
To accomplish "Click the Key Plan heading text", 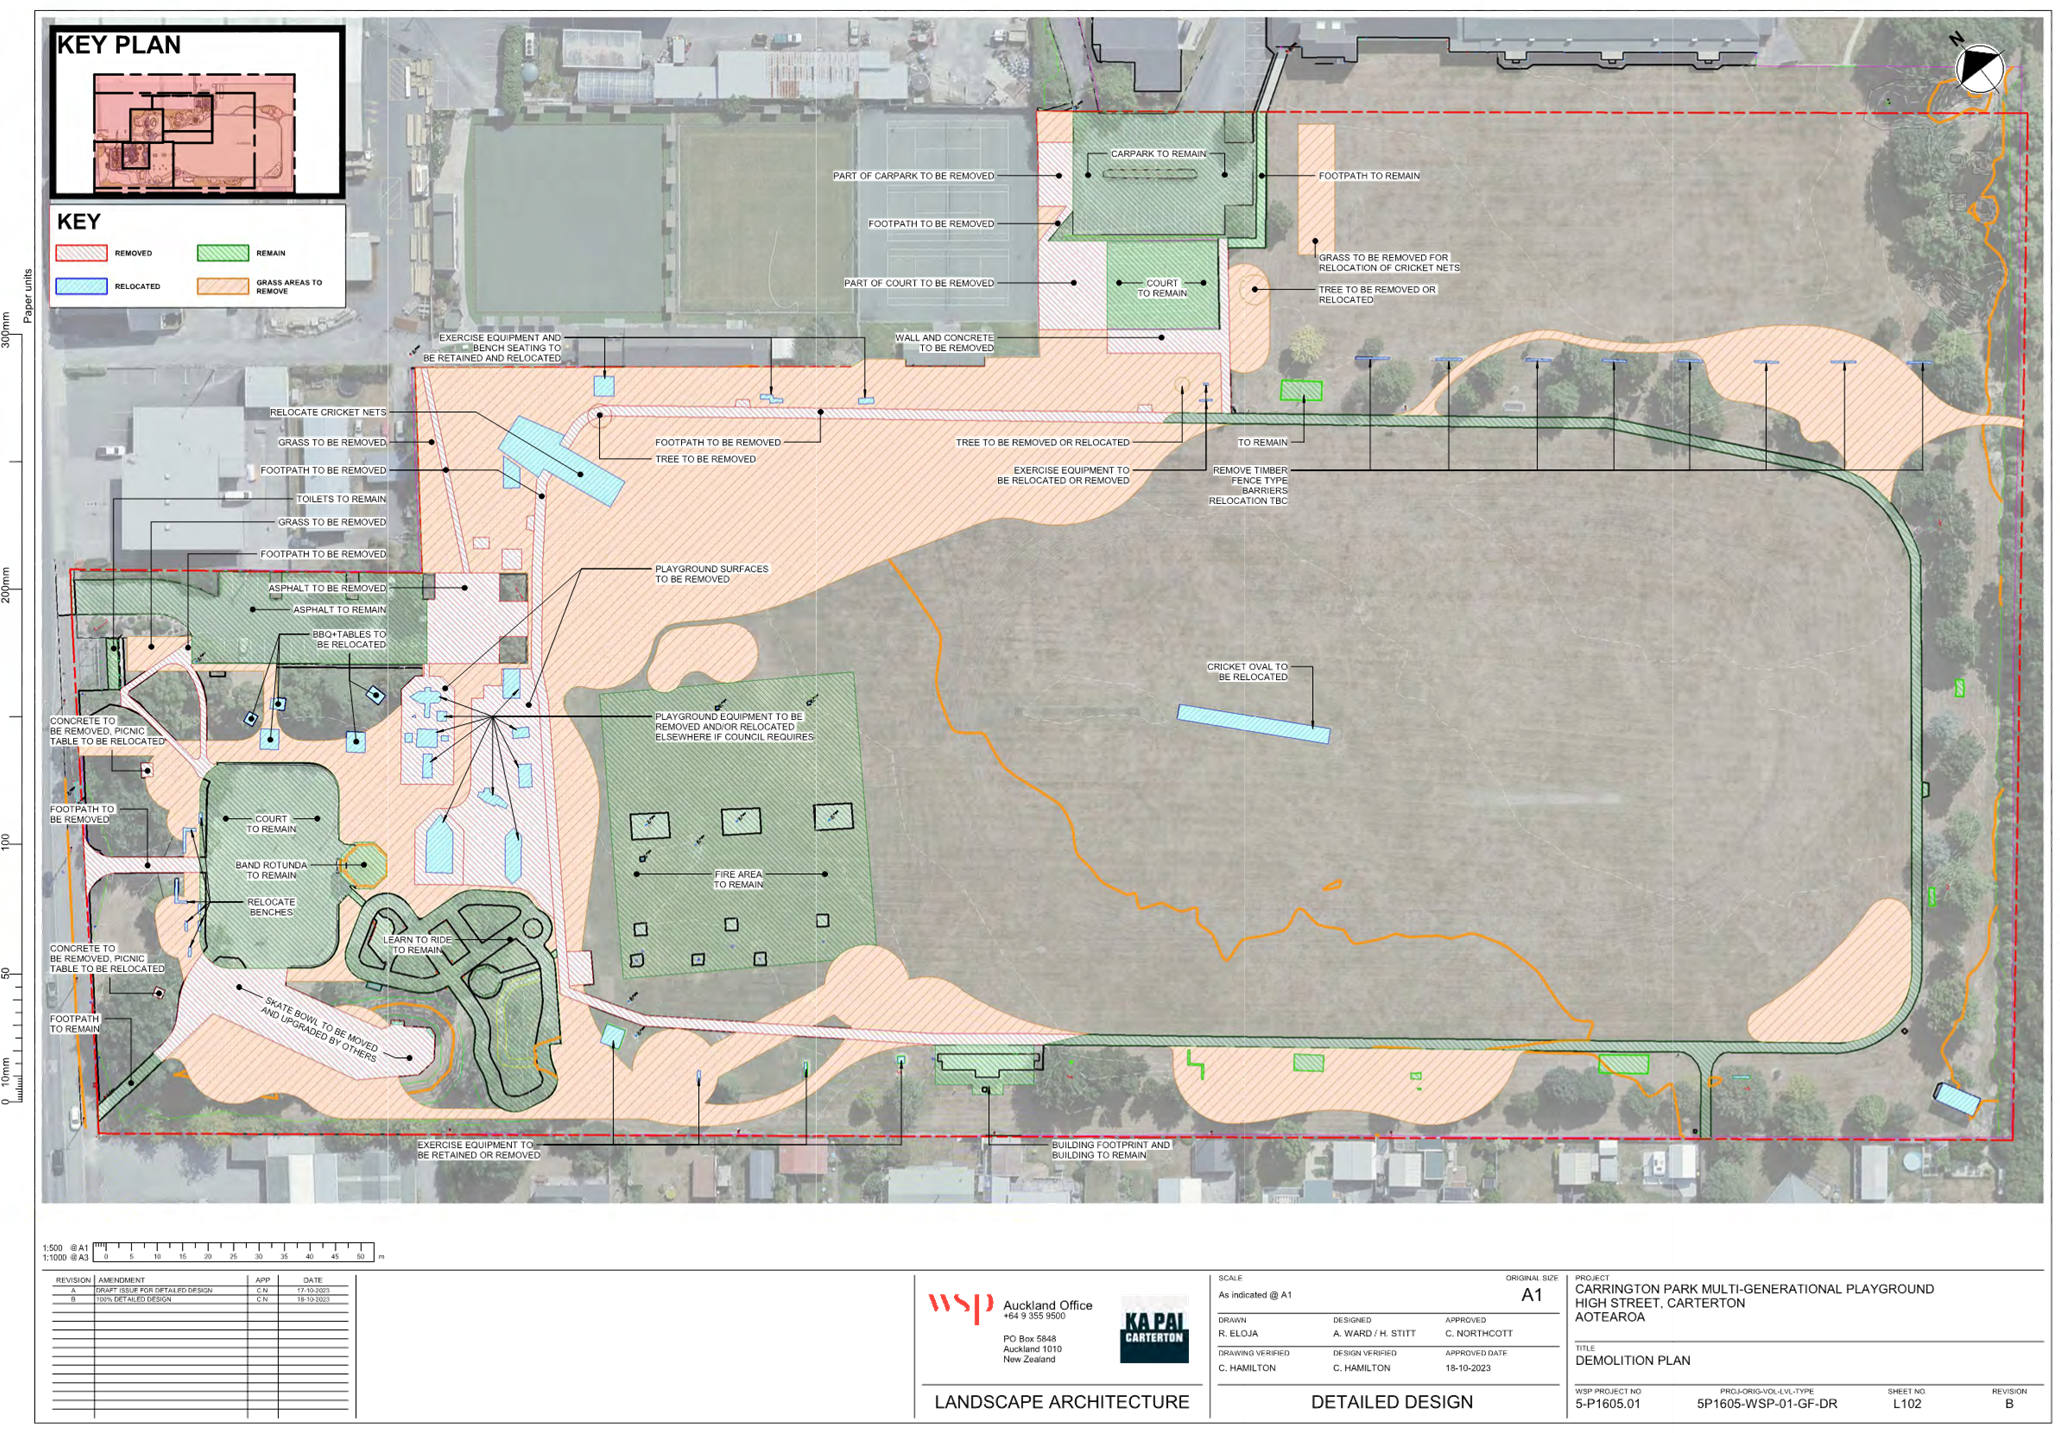I will coord(119,45).
